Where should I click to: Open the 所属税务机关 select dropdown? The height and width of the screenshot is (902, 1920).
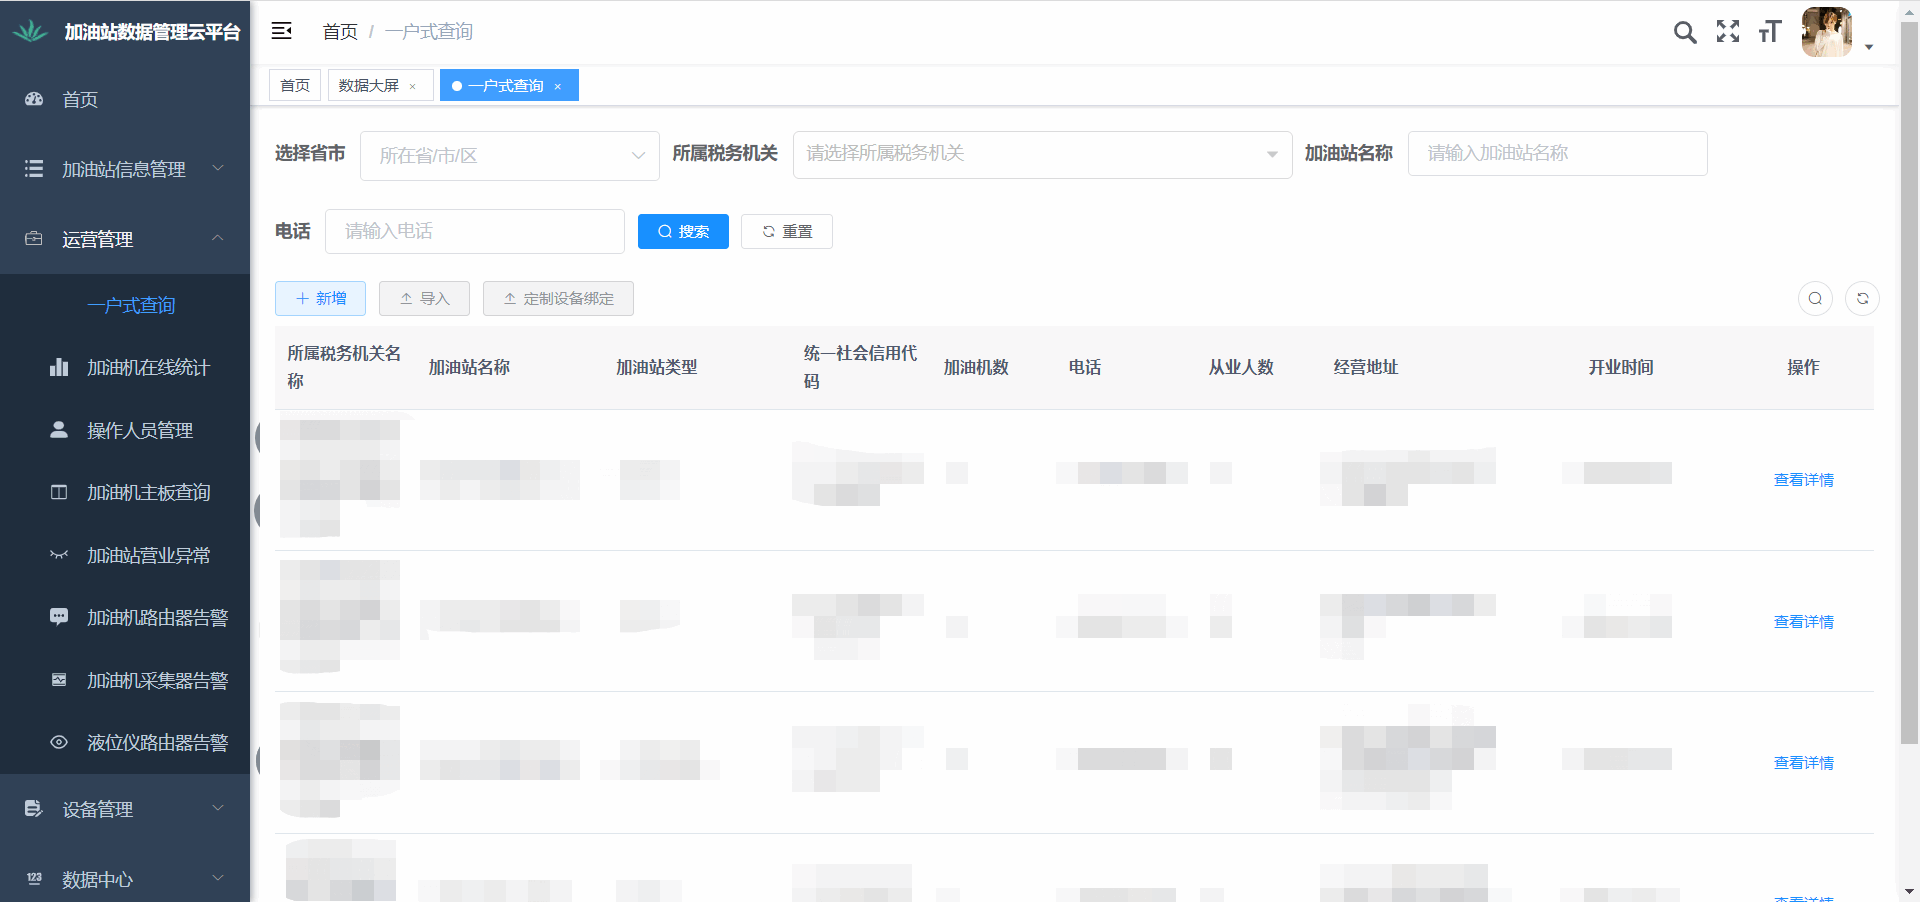(x=1042, y=154)
